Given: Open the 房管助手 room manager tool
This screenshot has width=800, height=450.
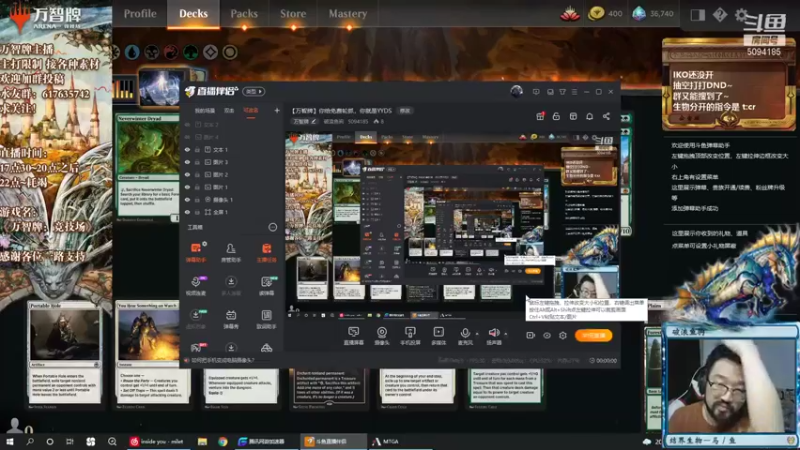Looking at the screenshot, I should [231, 252].
